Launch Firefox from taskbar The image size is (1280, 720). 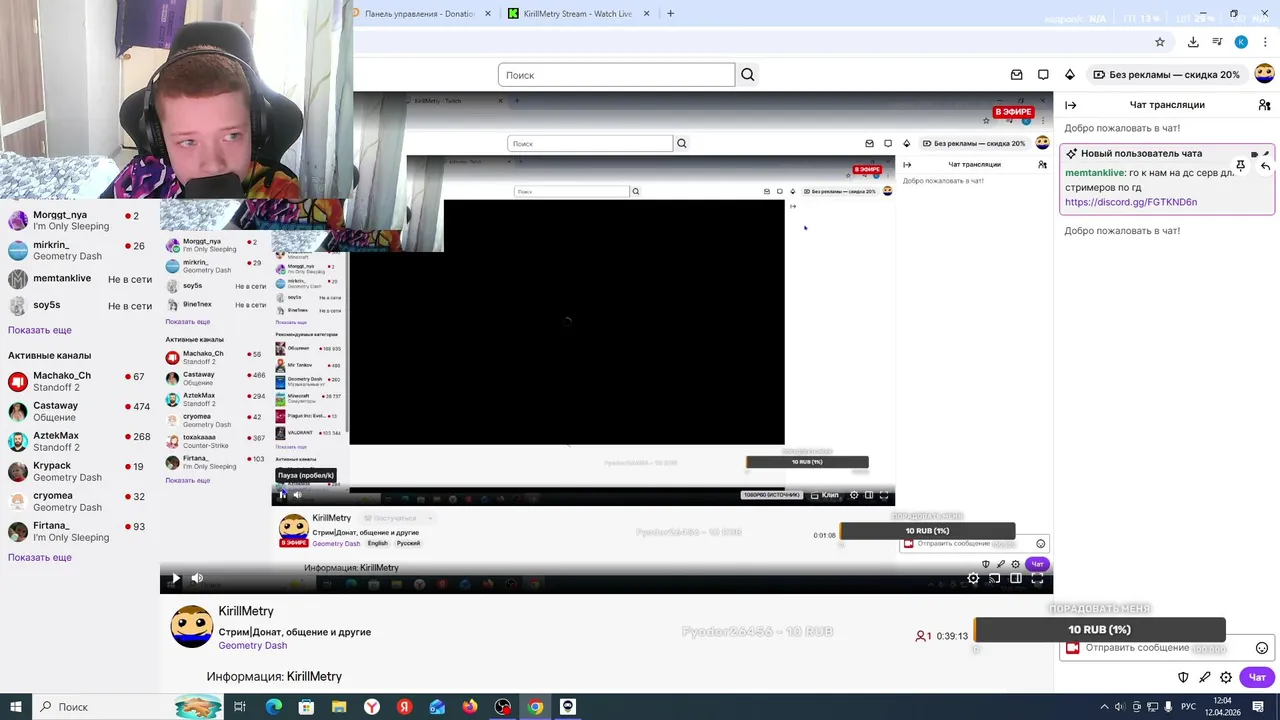(470, 707)
